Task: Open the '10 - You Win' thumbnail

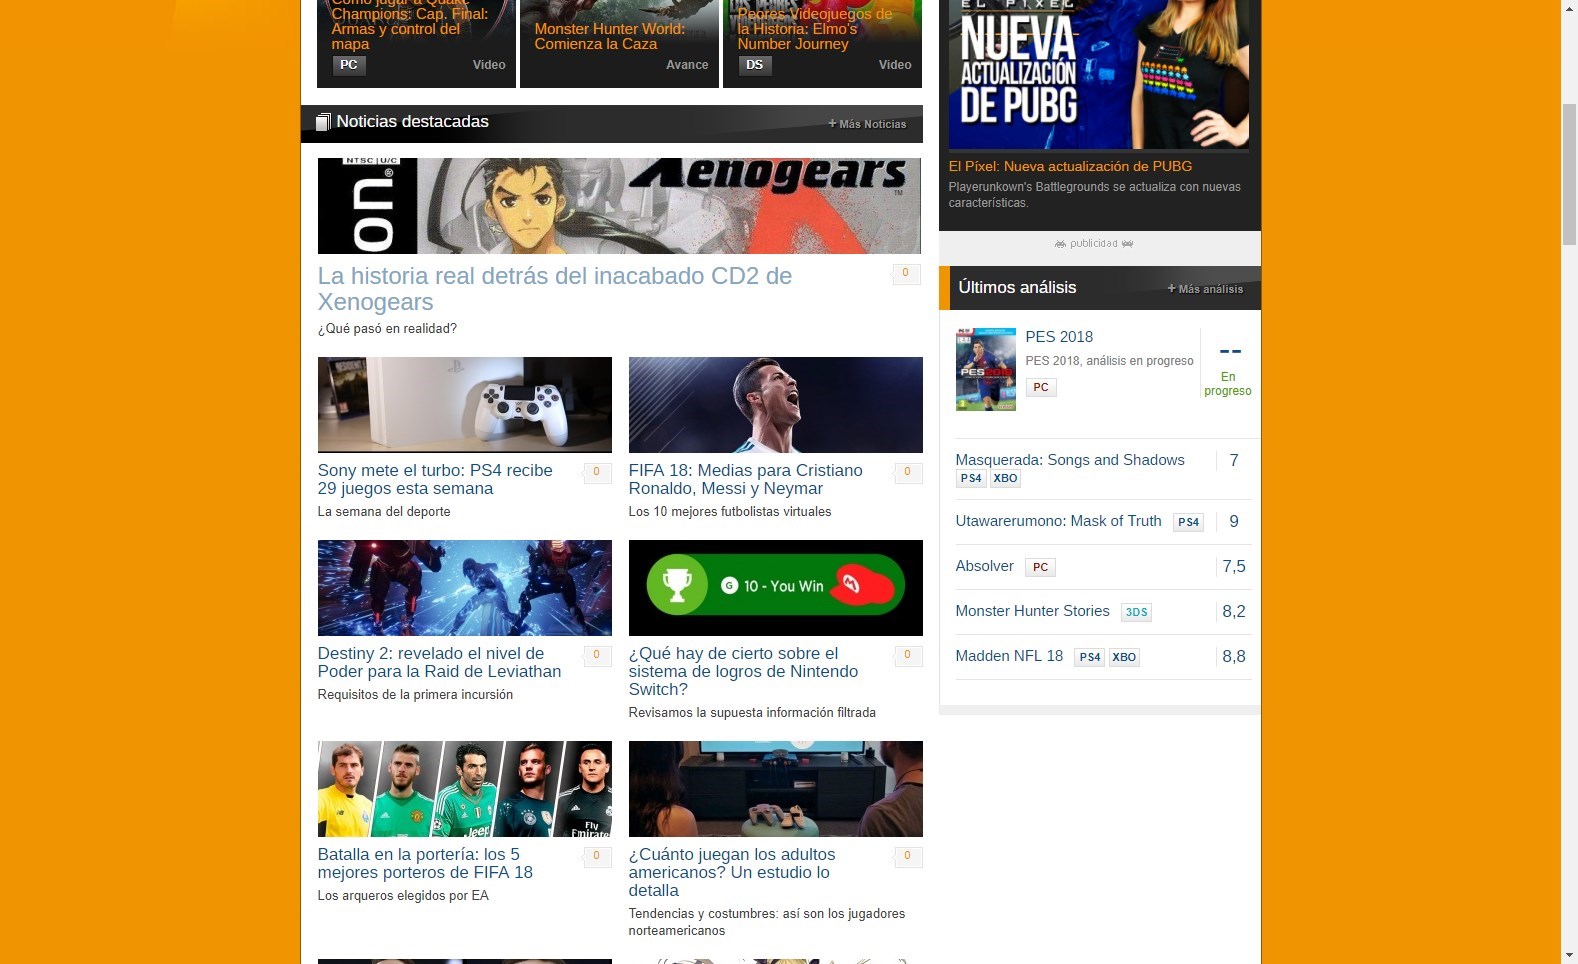Action: (776, 588)
